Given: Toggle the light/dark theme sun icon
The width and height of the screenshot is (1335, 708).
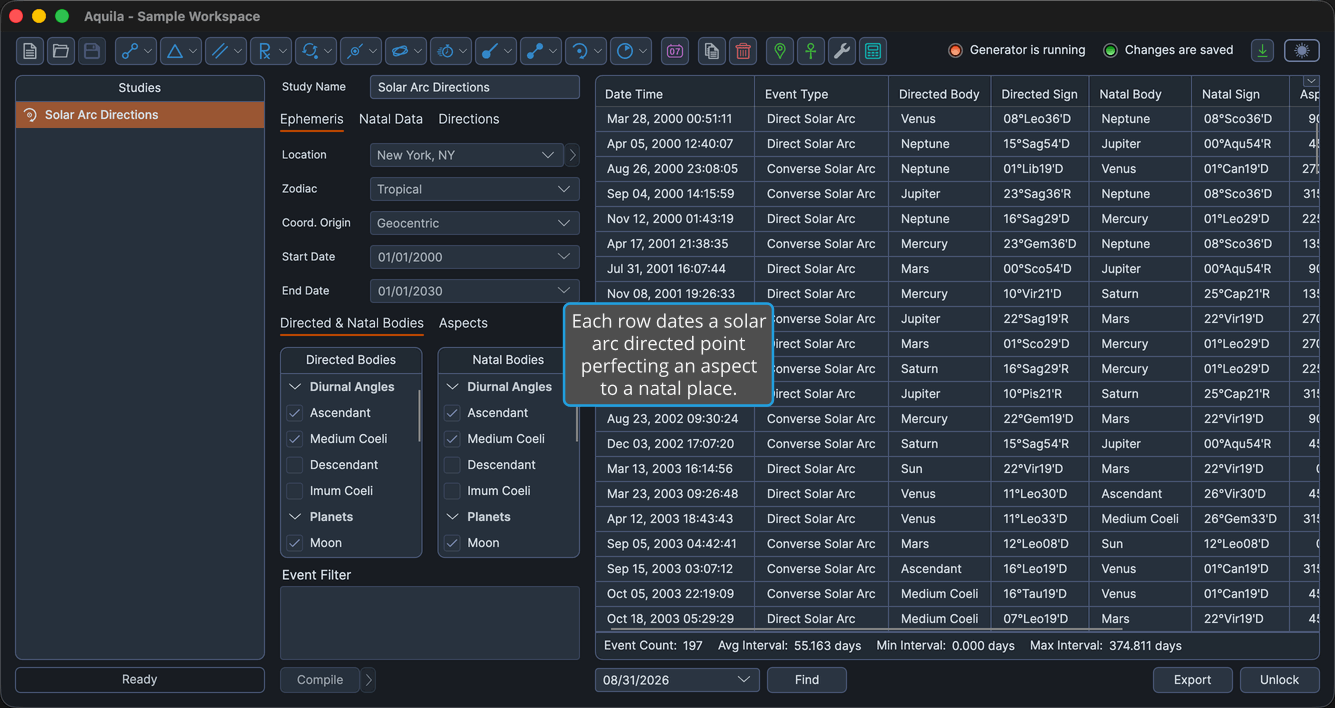Looking at the screenshot, I should [x=1302, y=50].
